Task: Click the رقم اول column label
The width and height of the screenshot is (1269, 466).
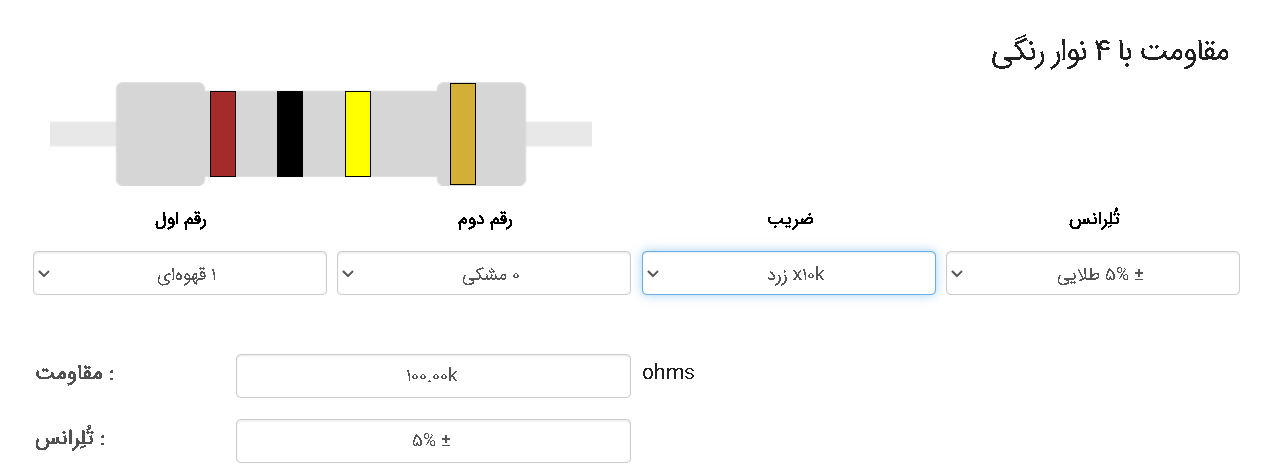Action: [180, 221]
